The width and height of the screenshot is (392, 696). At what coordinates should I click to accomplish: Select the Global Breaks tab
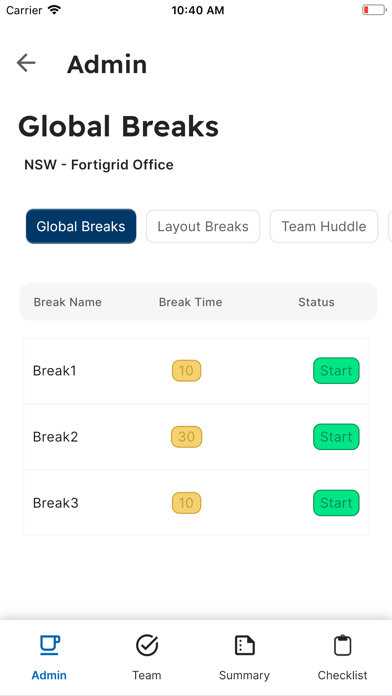[x=81, y=226]
